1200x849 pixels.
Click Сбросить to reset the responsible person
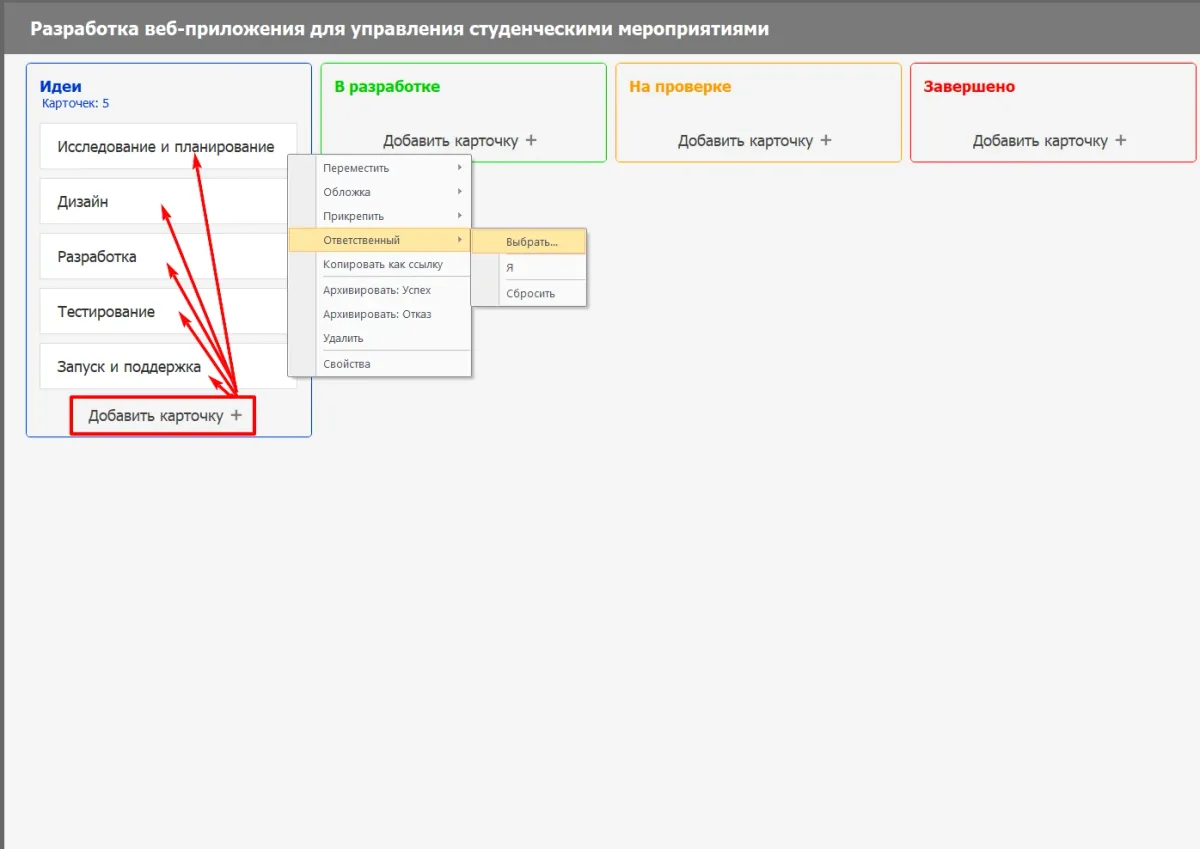click(530, 294)
